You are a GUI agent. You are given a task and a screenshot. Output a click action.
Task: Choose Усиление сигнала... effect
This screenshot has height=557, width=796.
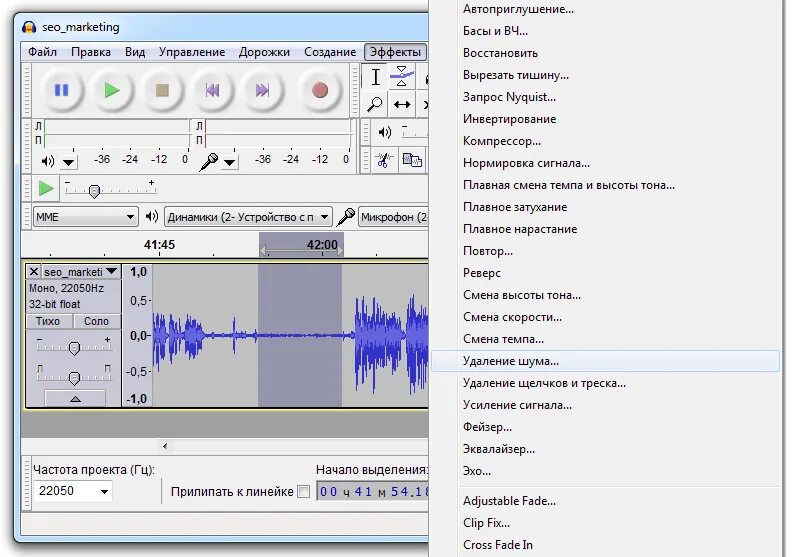[605, 405]
